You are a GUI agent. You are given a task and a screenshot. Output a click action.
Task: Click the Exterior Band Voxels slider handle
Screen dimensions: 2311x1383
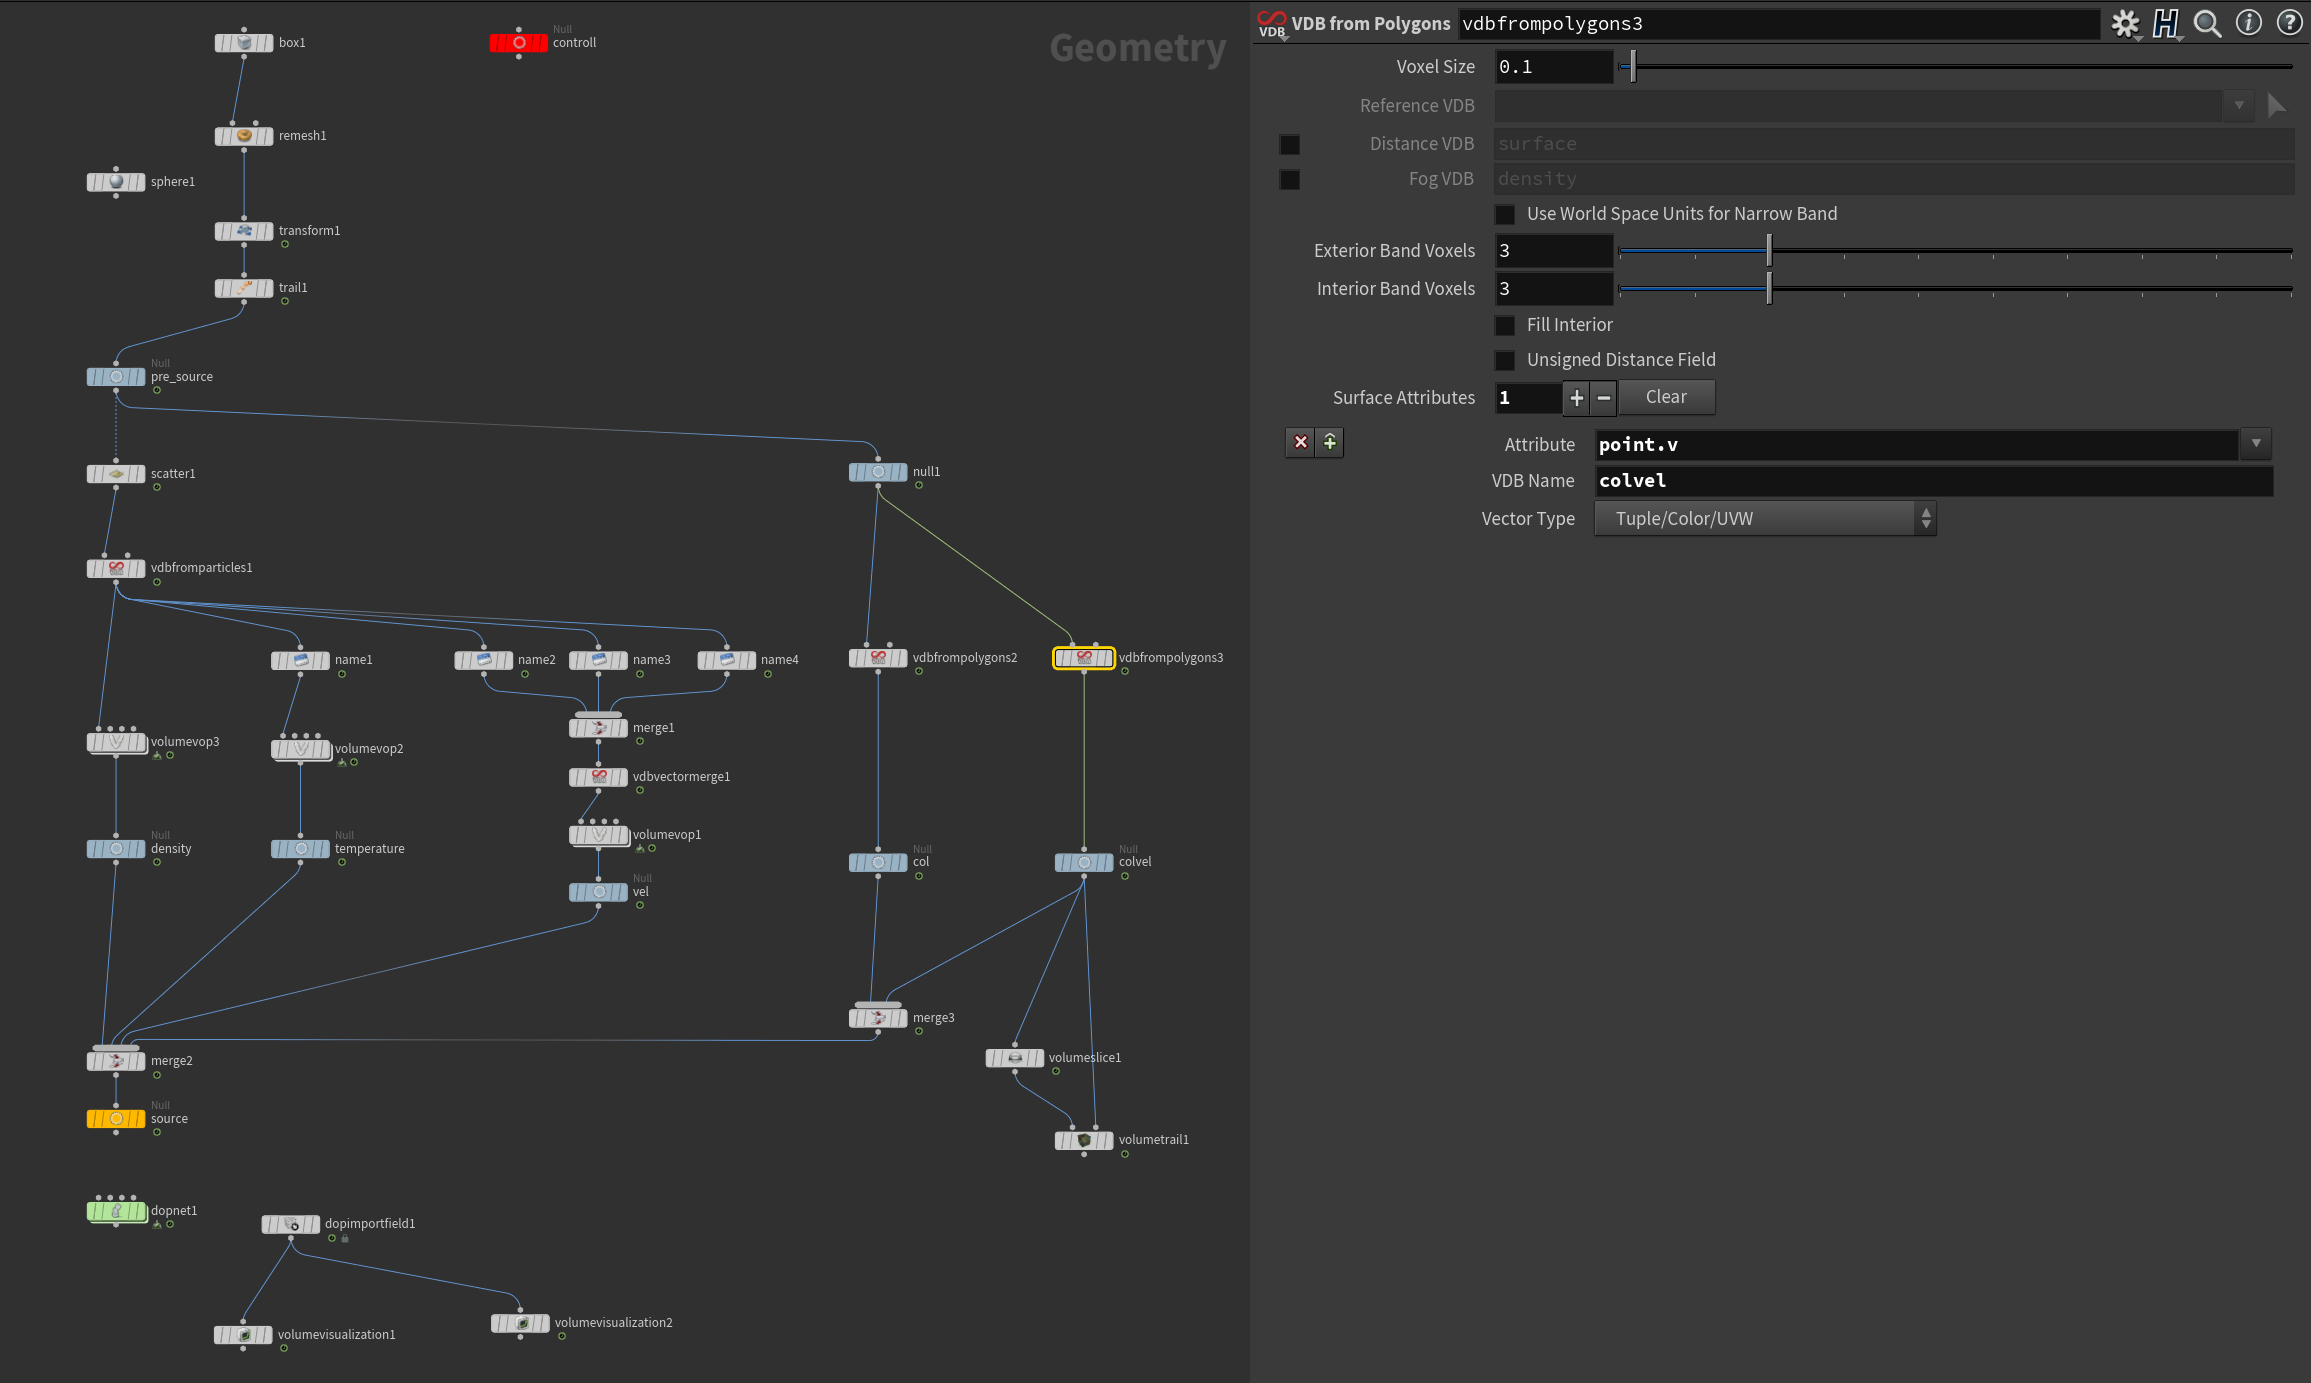(1769, 251)
